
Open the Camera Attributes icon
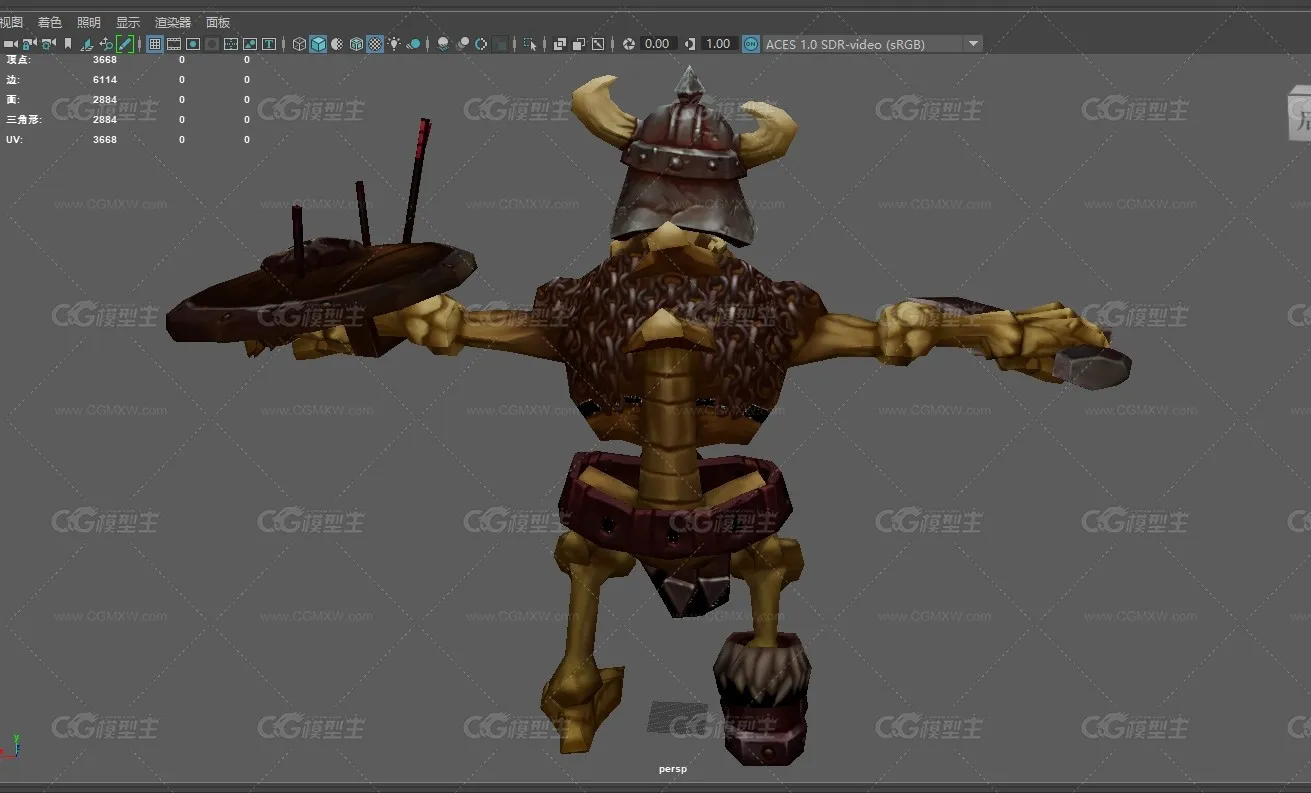click(47, 44)
